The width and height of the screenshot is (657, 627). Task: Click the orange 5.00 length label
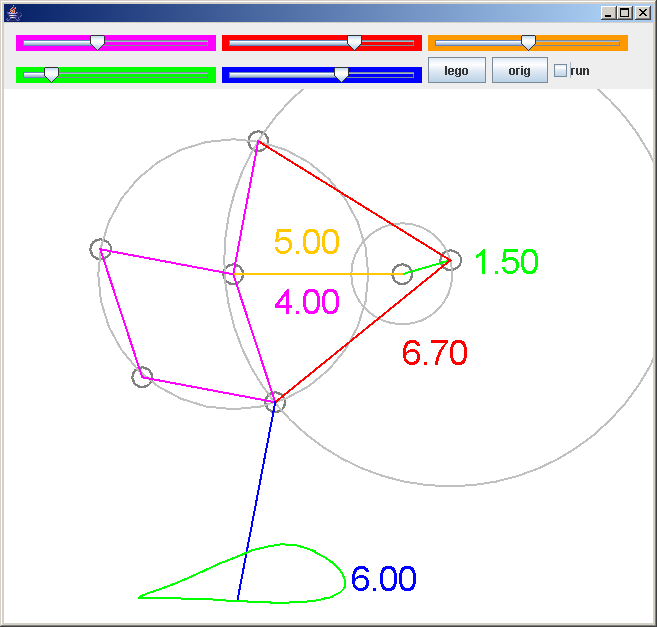[x=307, y=242]
